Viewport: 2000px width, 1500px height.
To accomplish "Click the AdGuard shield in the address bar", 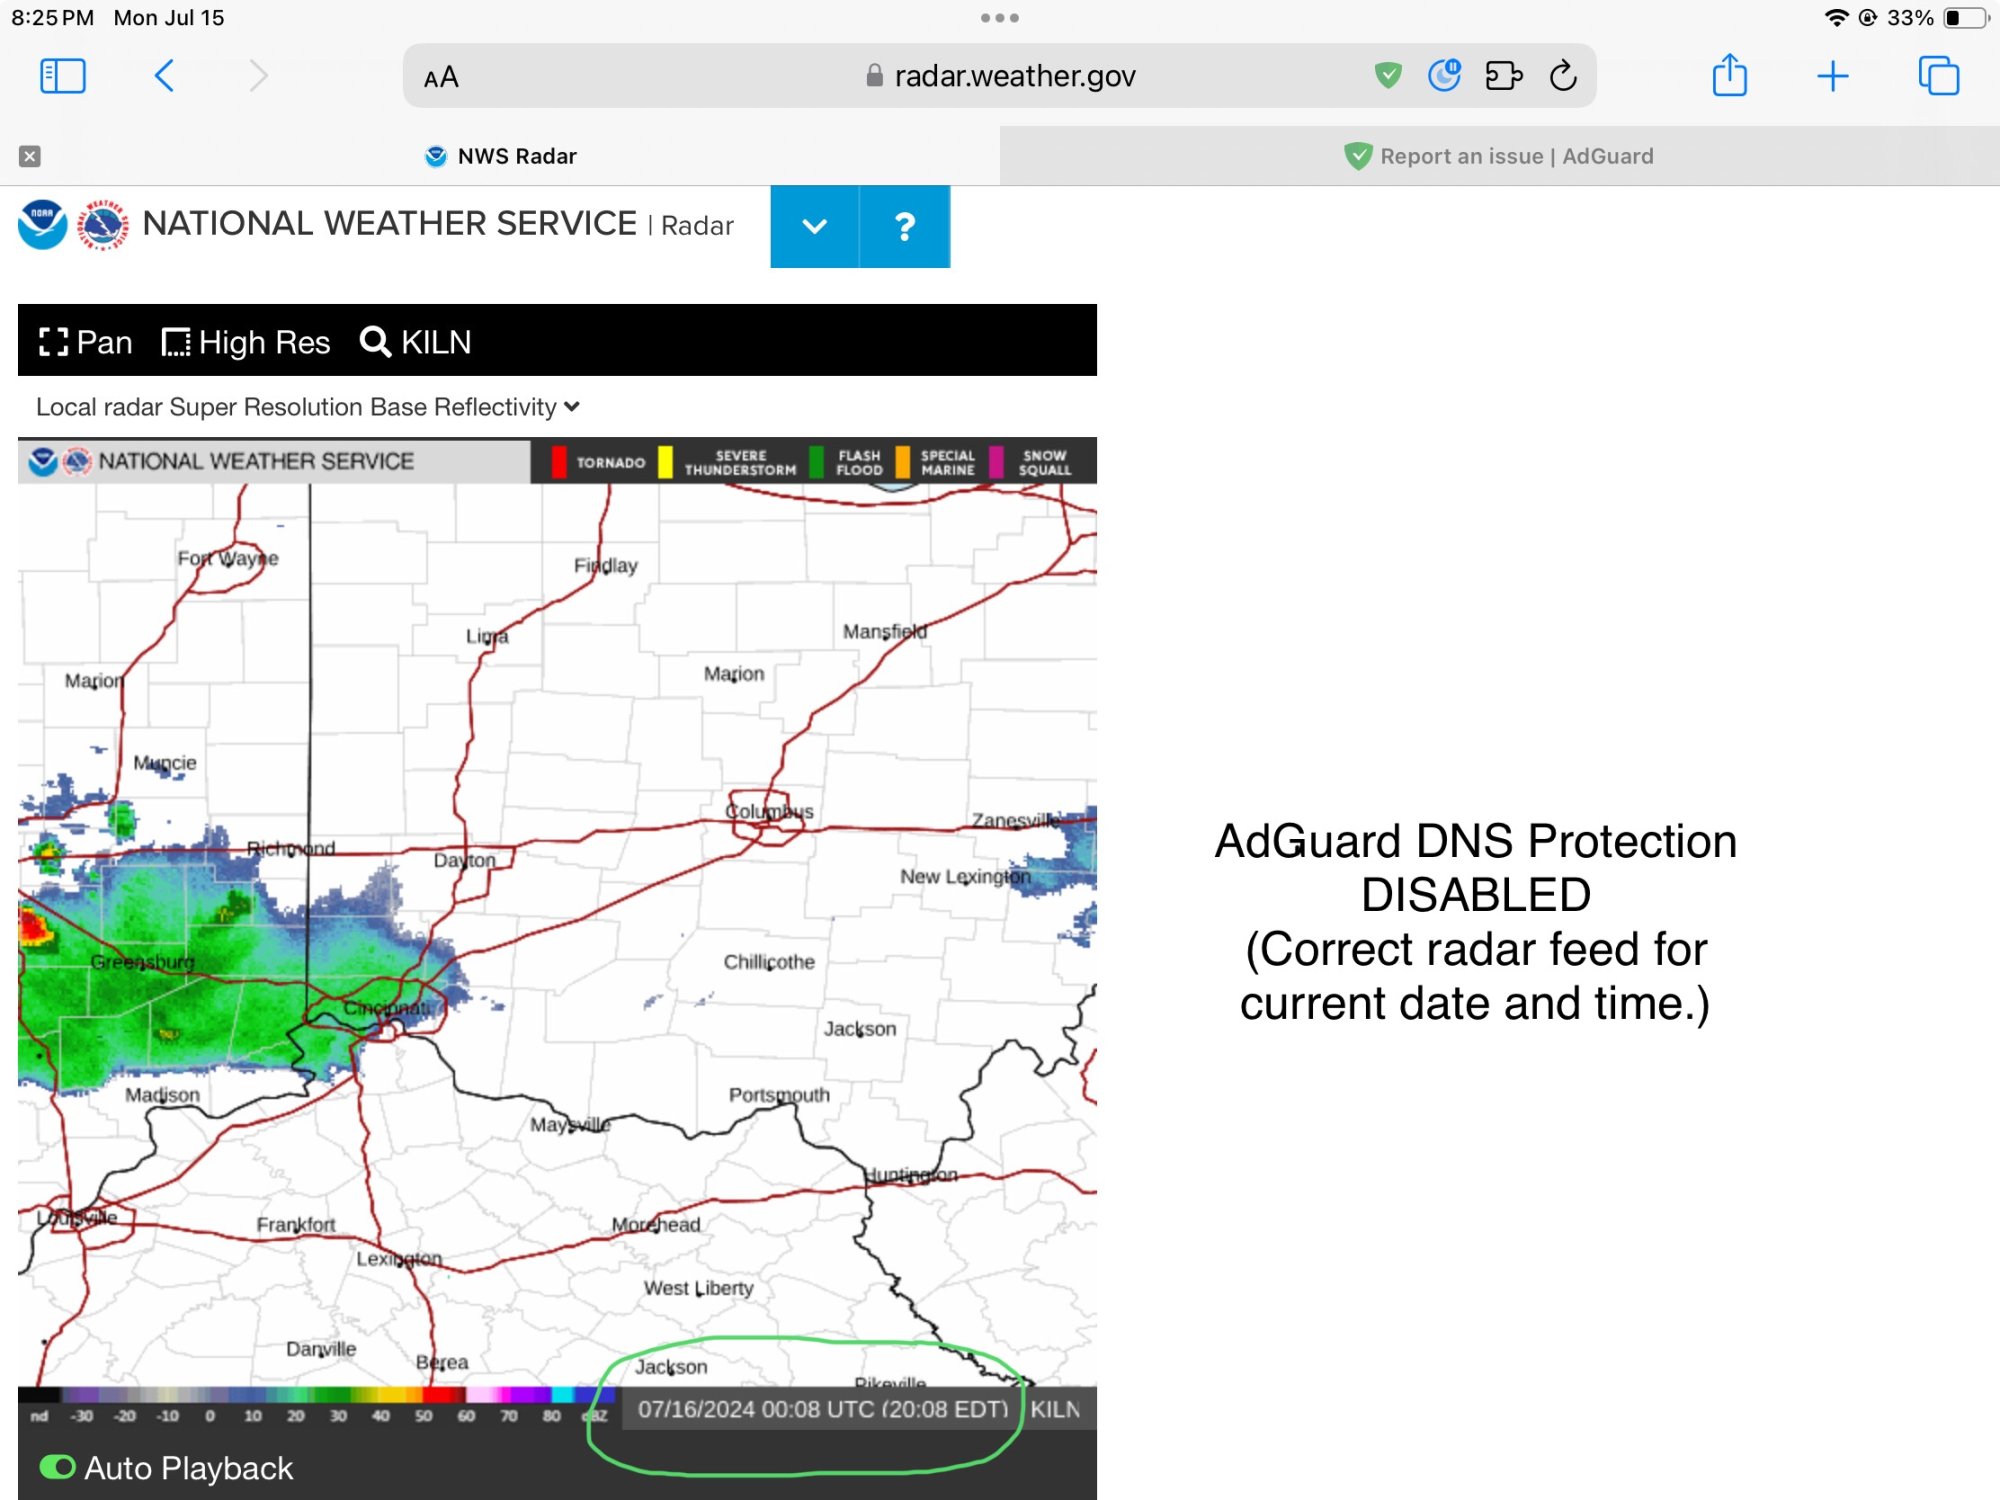I will pyautogui.click(x=1388, y=75).
